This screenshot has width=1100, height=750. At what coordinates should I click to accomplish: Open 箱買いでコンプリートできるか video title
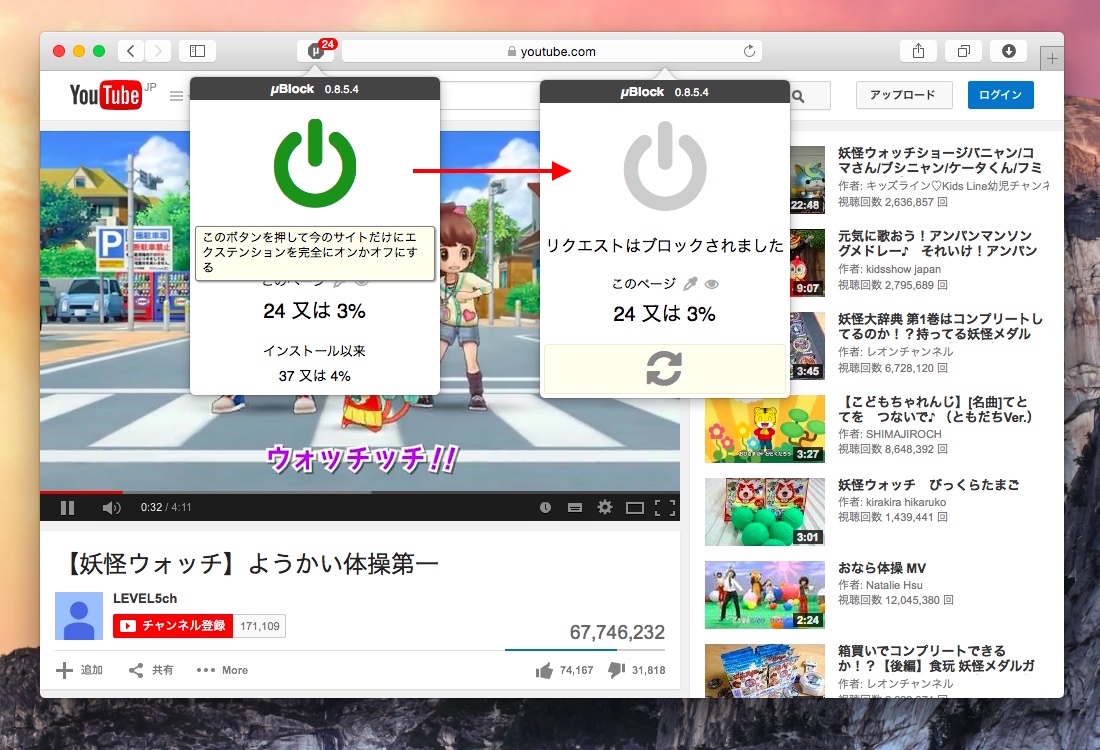tap(936, 658)
